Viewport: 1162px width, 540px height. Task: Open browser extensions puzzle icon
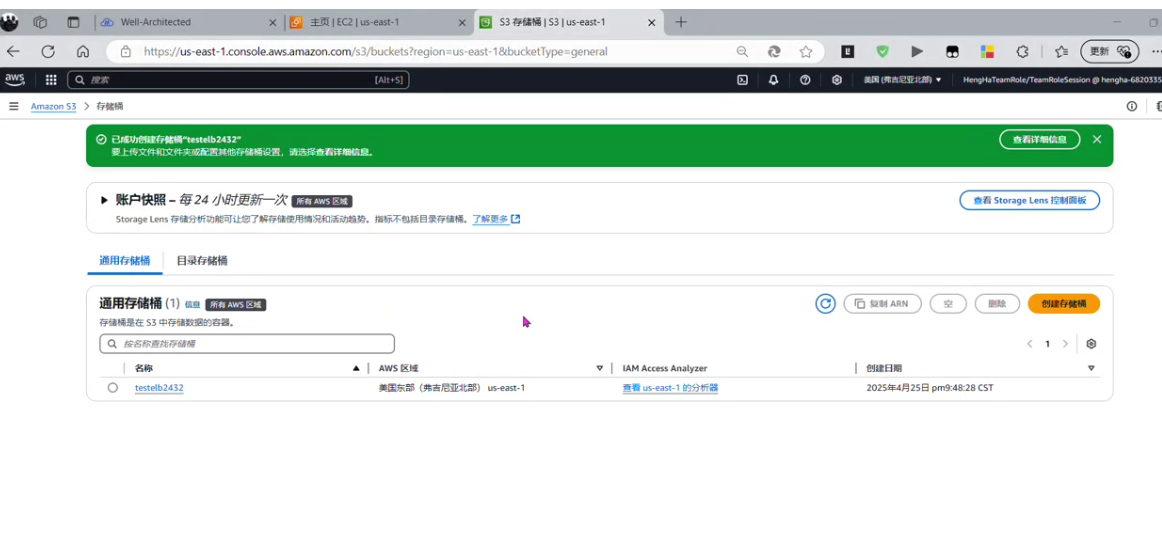pos(1022,52)
